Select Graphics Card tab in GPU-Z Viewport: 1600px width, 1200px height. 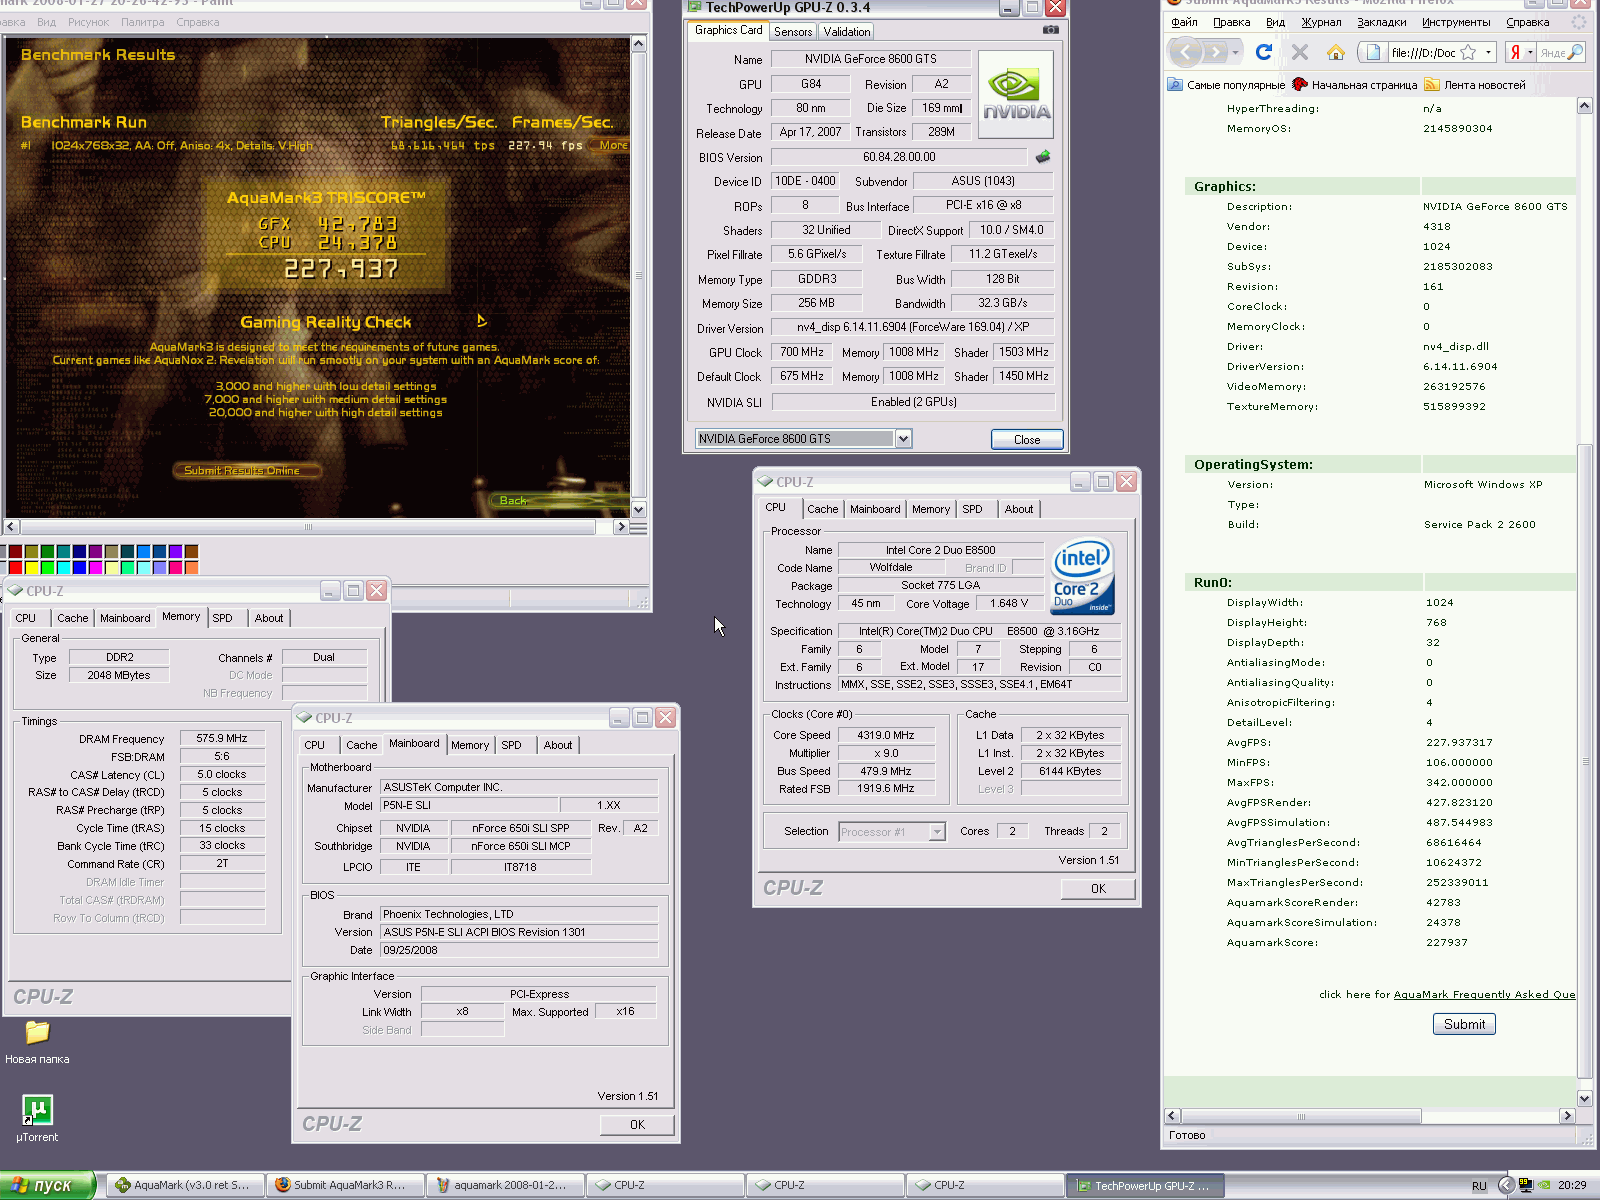pos(728,30)
